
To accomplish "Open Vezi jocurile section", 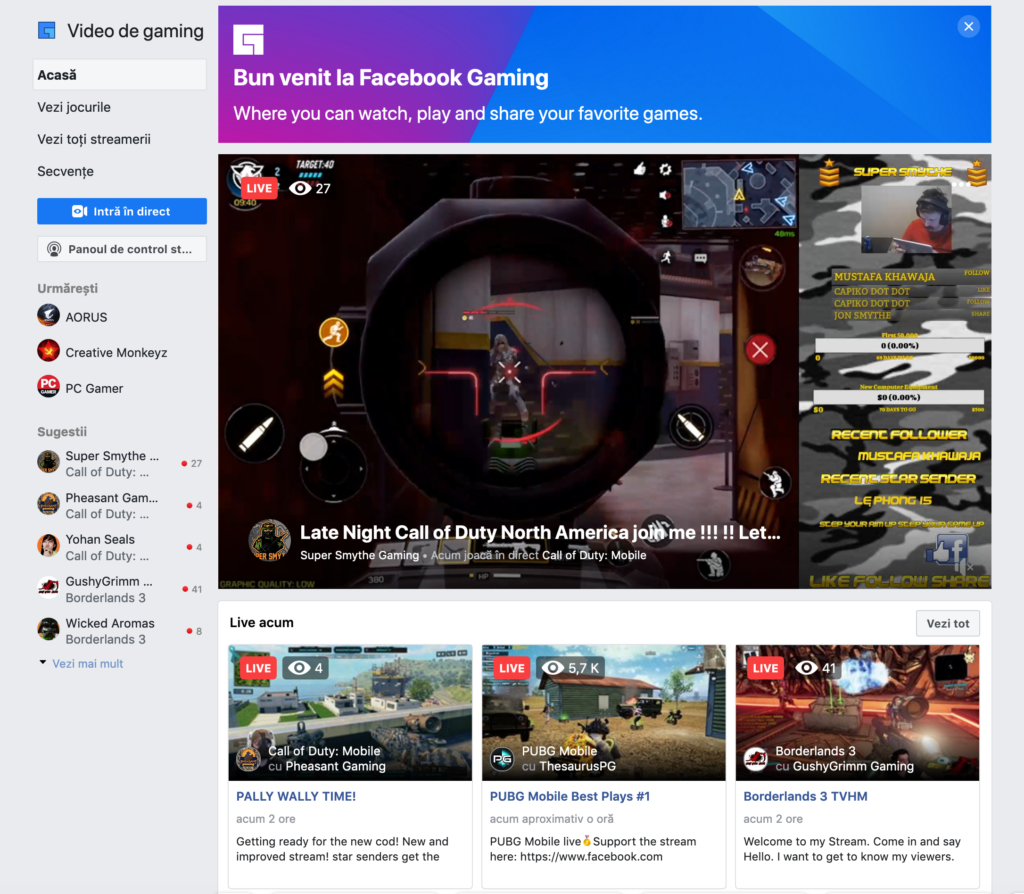I will [74, 107].
